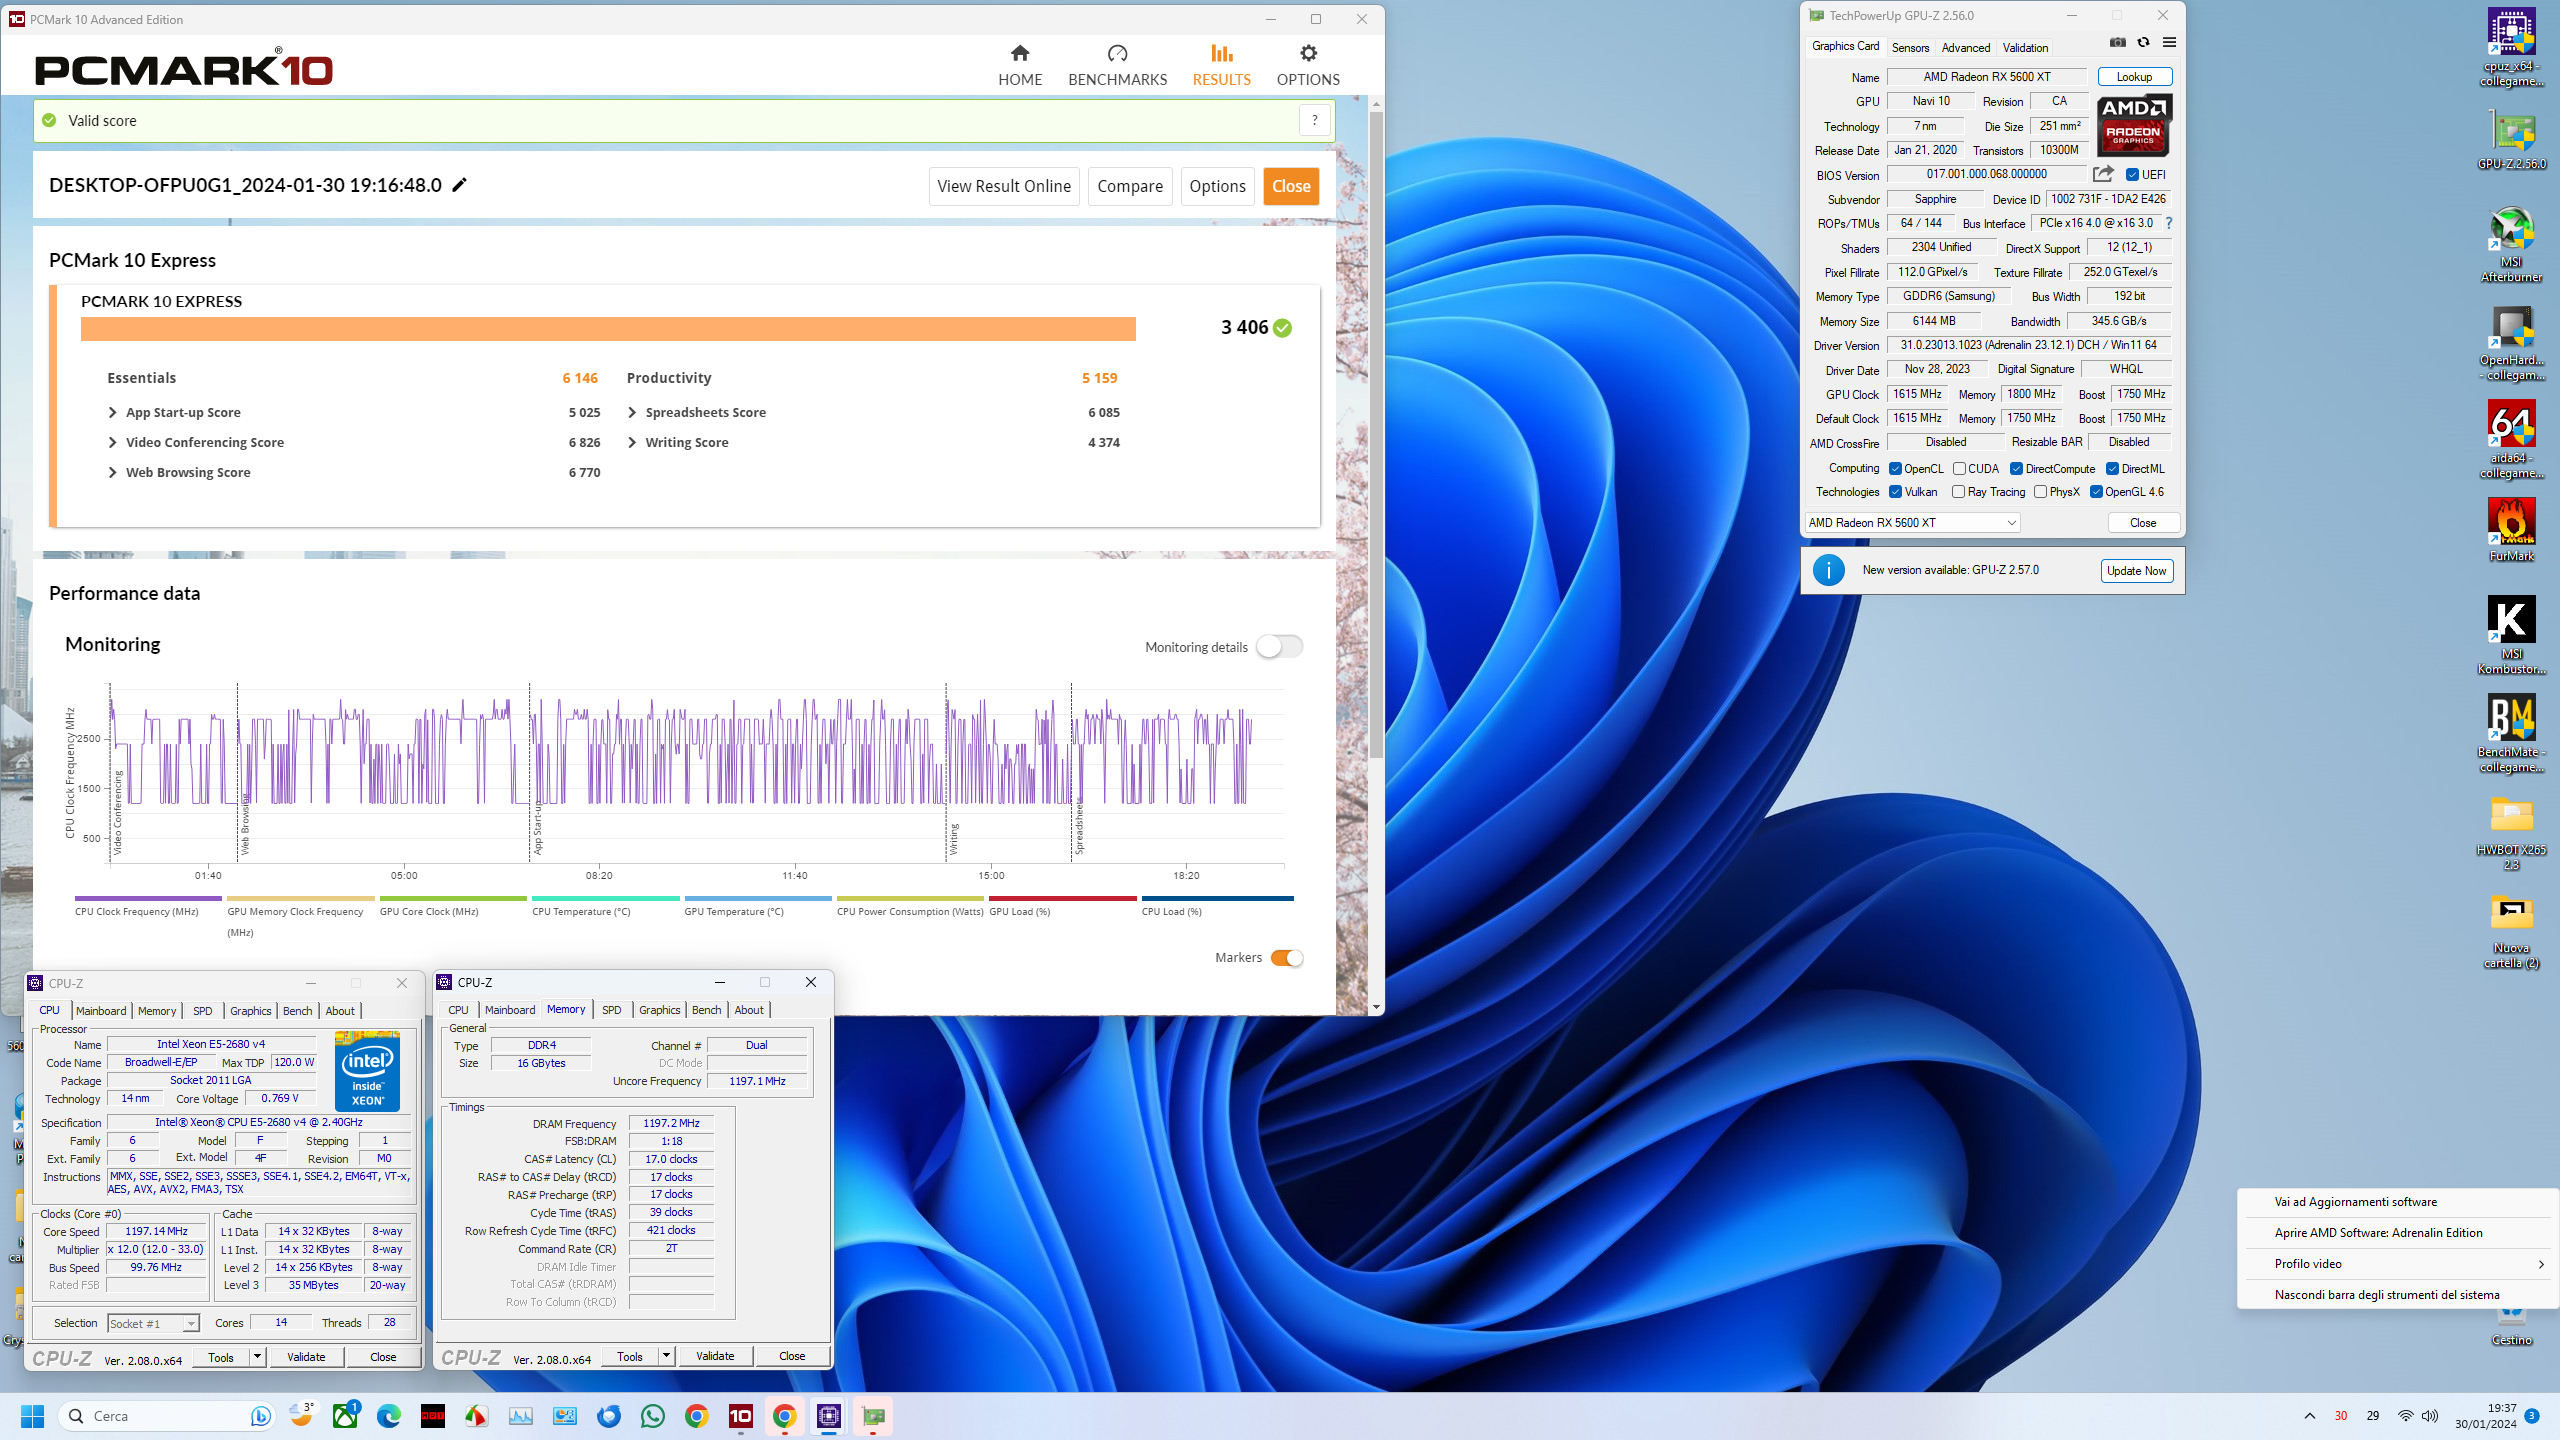Open the BENCHMARKS gauge icon
Screen dimensions: 2560x1440
[1117, 53]
